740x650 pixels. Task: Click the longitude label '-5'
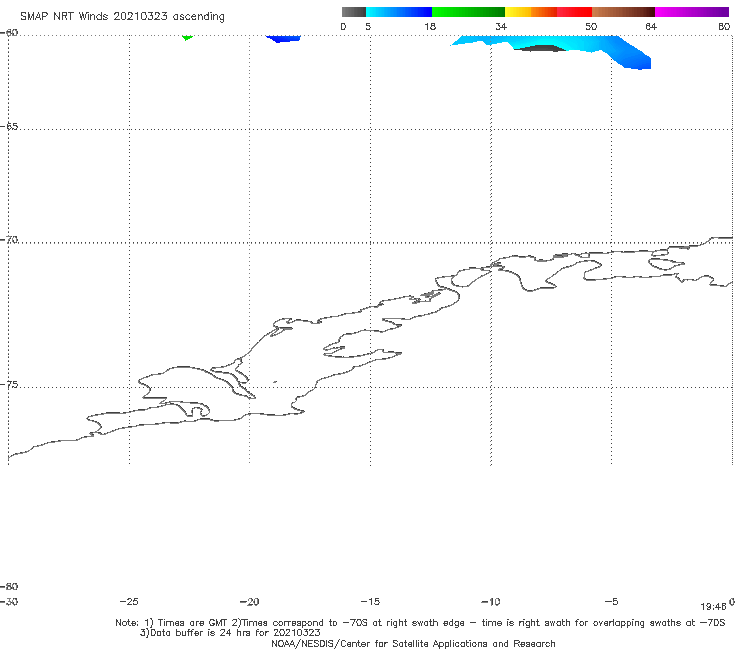pos(611,601)
